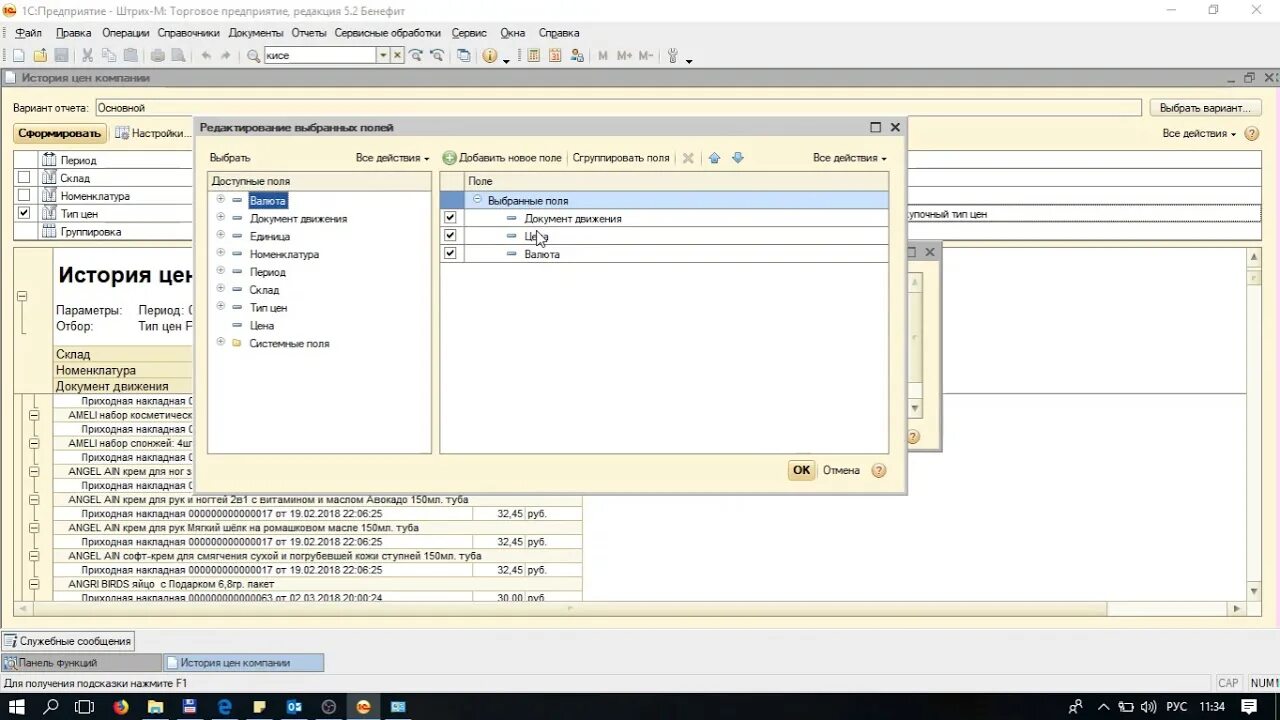Click the Find next icon
This screenshot has width=1280, height=720.
tap(416, 56)
